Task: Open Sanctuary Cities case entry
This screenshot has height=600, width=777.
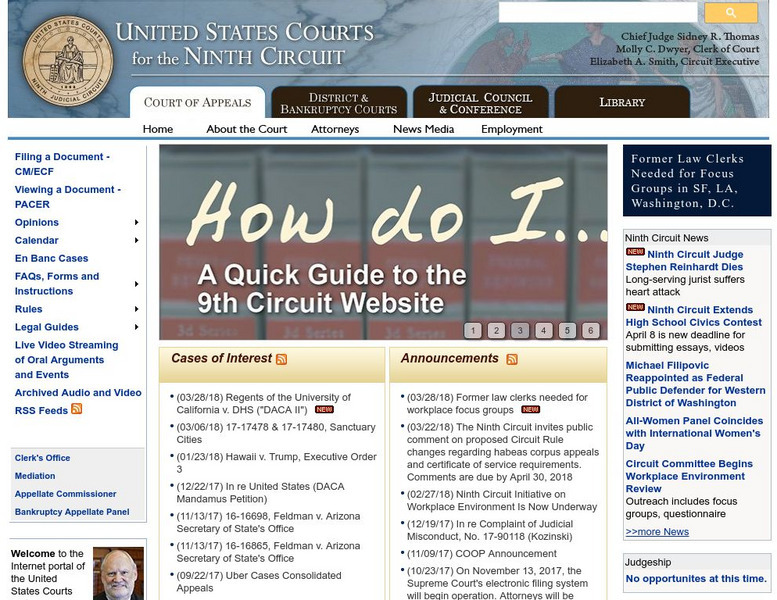Action: [276, 433]
